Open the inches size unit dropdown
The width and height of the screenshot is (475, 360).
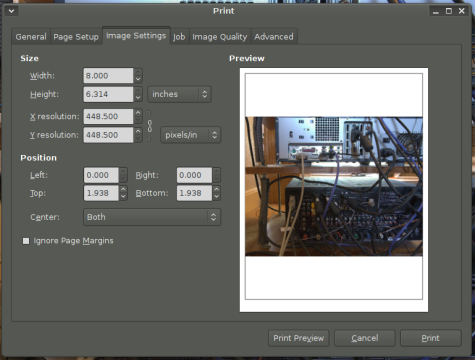pos(179,94)
